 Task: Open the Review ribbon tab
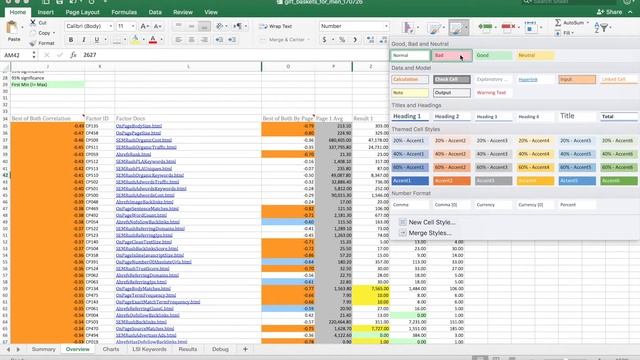point(183,12)
